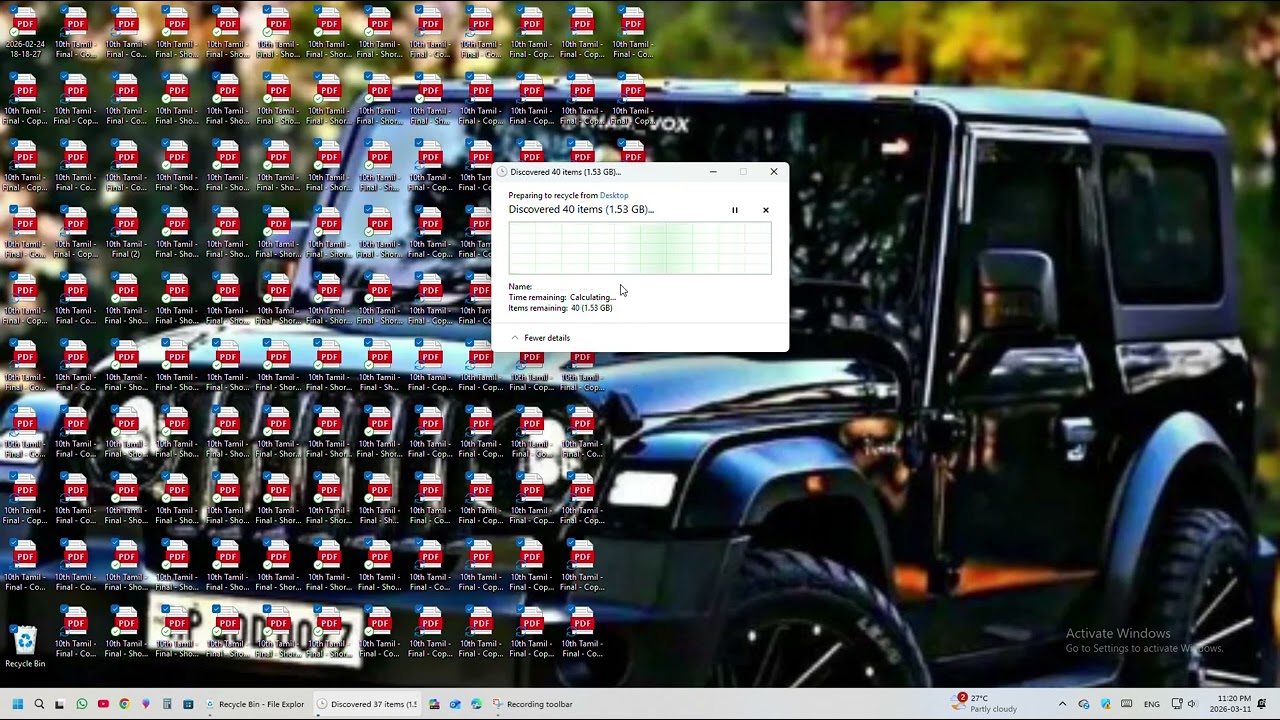The height and width of the screenshot is (720, 1280).
Task: Open the Calculator taskbar icon
Action: point(167,704)
